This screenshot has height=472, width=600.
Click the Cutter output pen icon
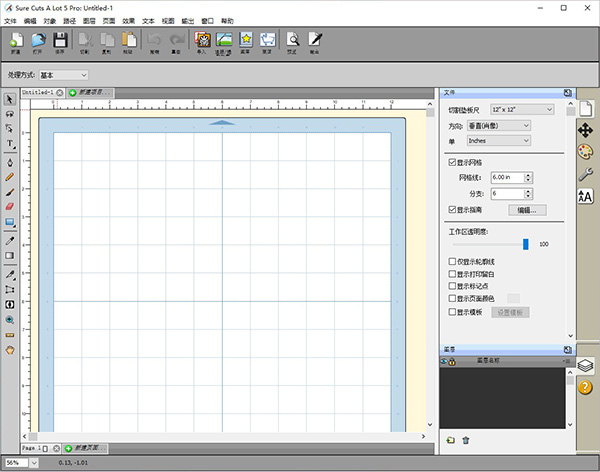tap(315, 40)
